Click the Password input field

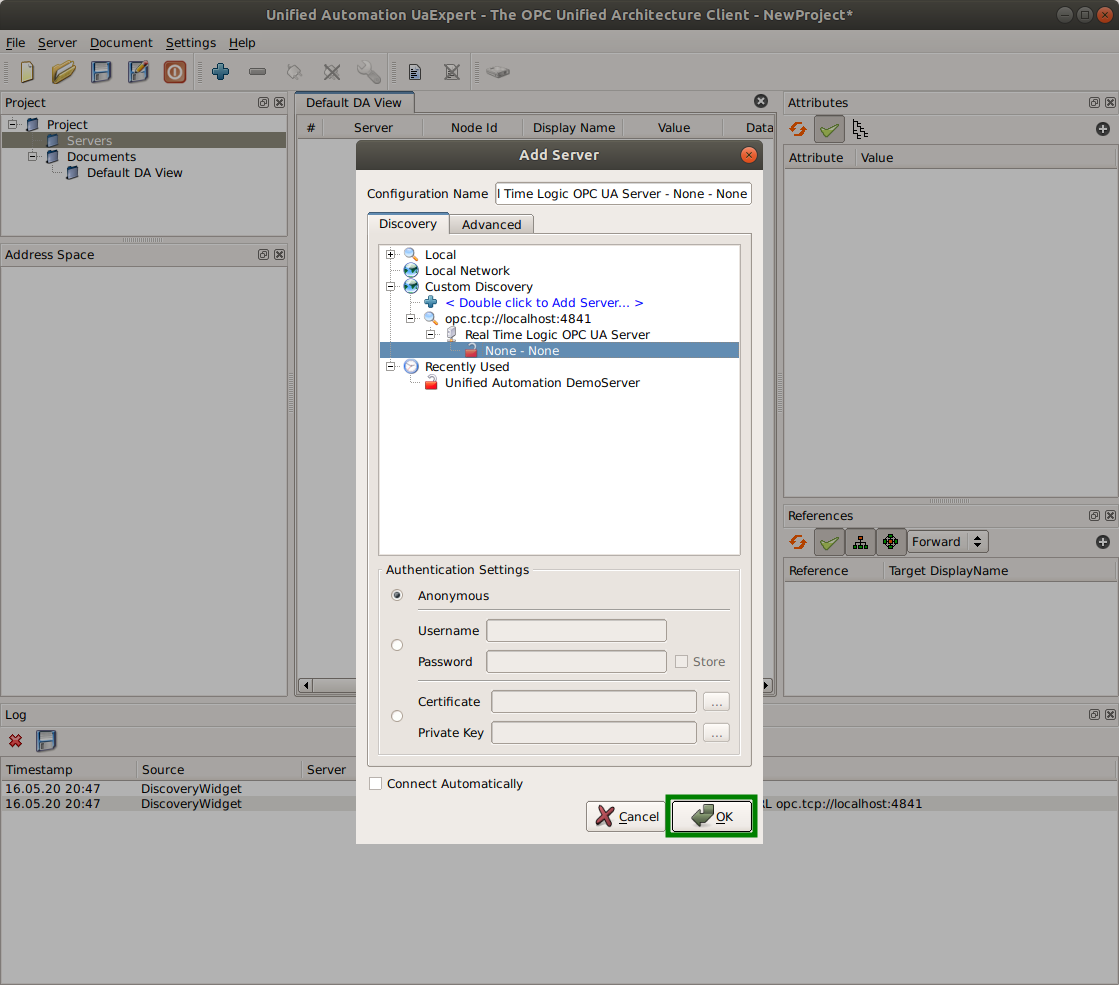coord(576,662)
